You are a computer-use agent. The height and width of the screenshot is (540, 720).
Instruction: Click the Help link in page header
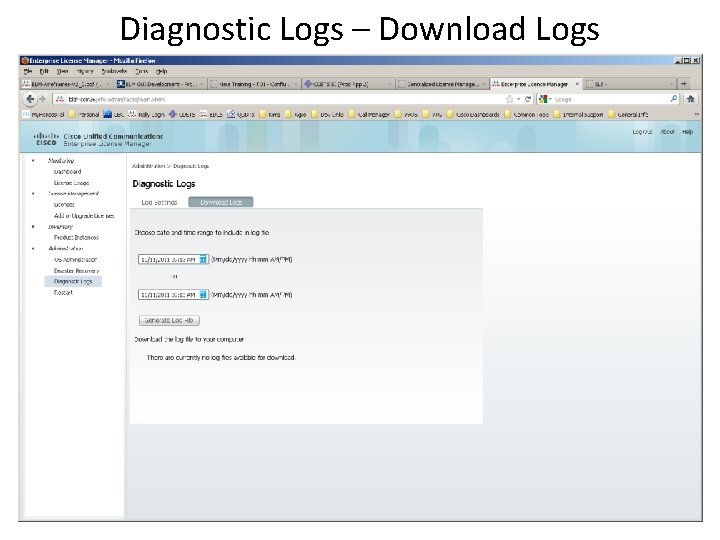687,132
